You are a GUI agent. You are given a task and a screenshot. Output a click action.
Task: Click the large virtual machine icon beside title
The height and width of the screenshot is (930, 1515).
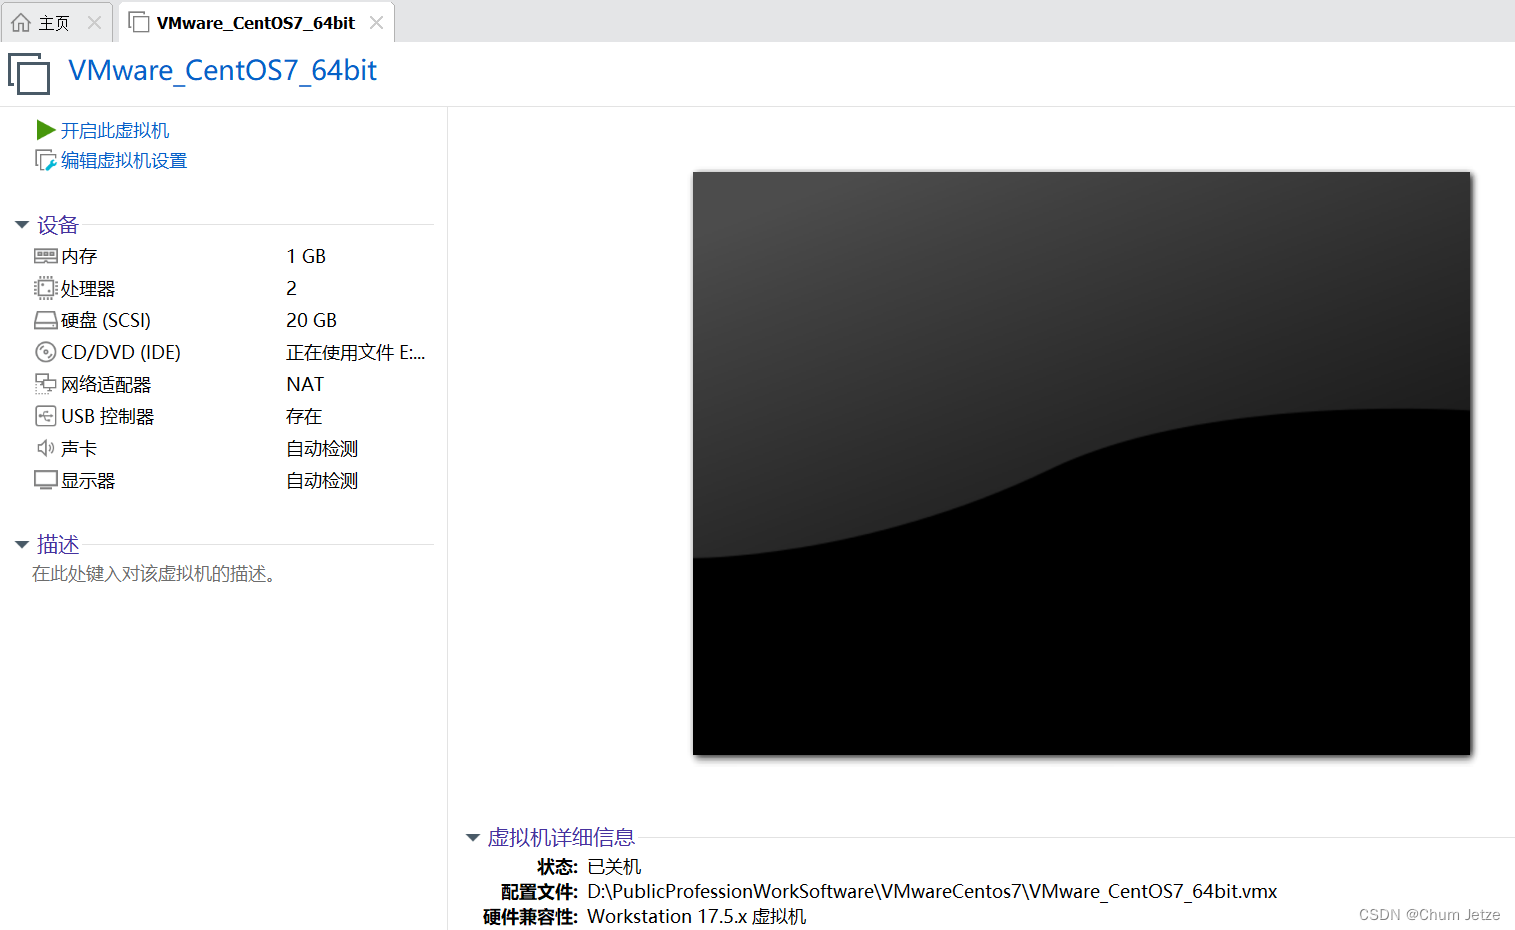29,74
